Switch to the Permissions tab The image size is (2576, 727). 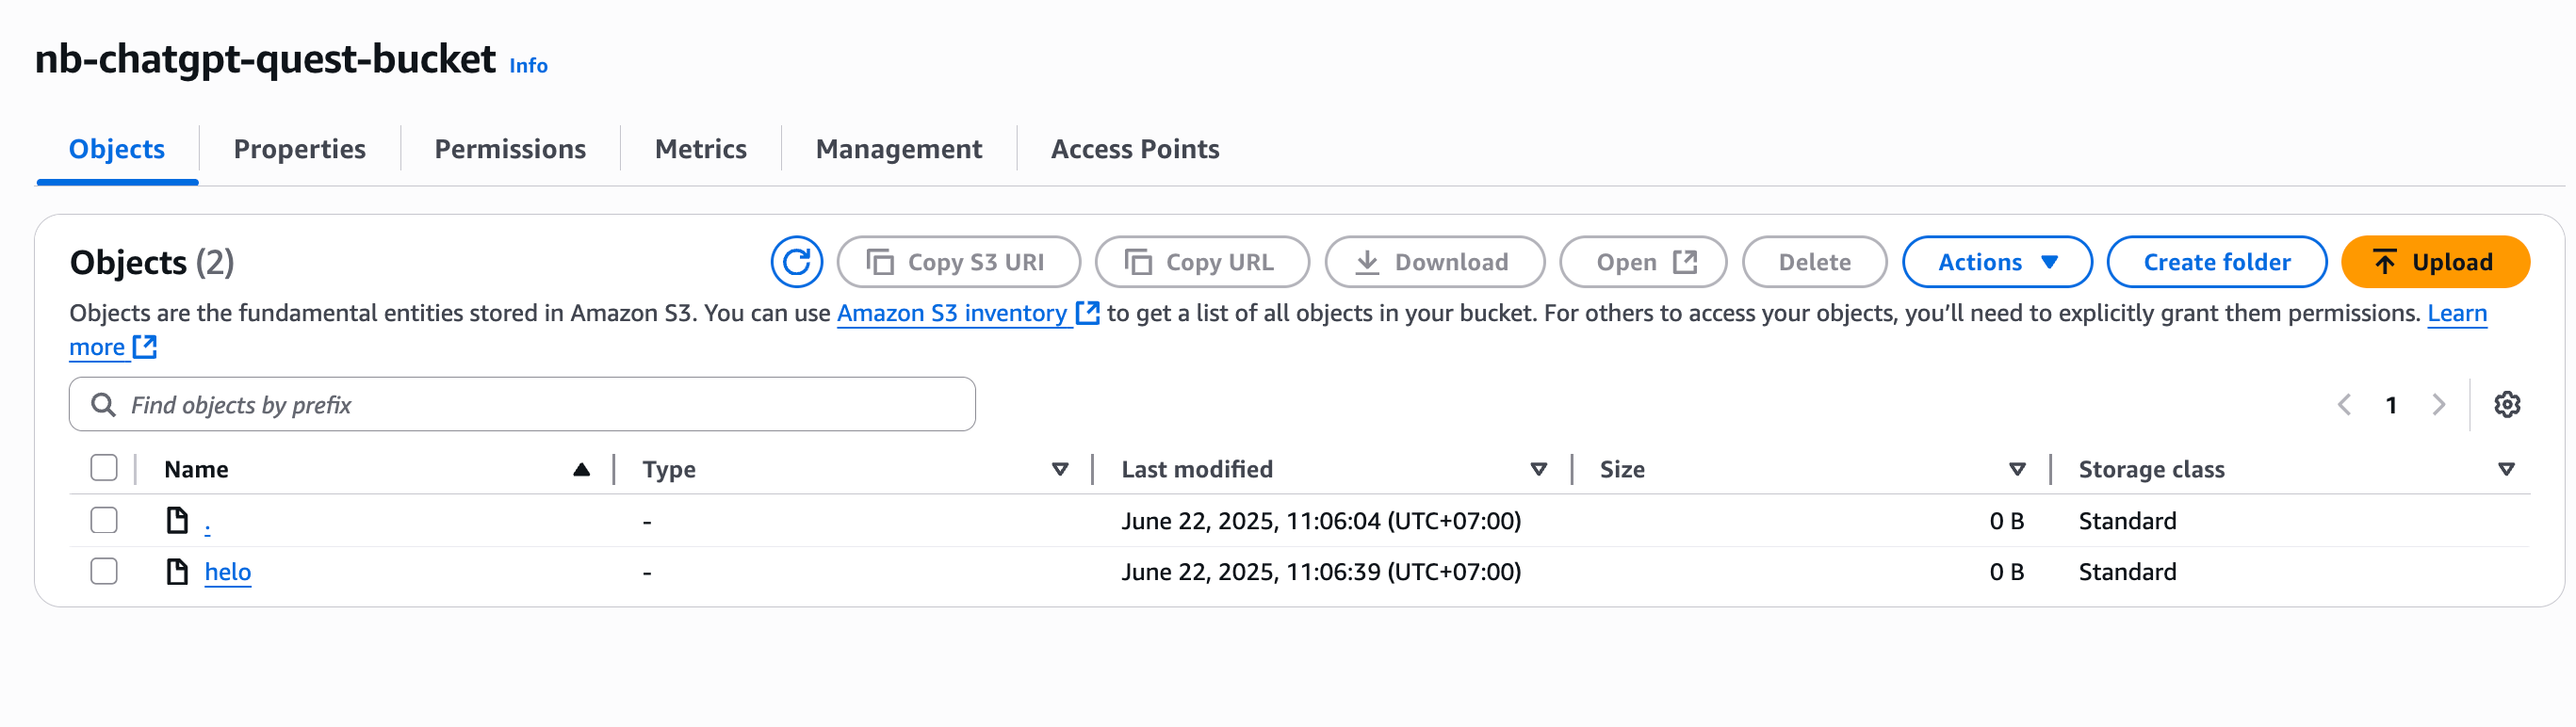(x=510, y=149)
